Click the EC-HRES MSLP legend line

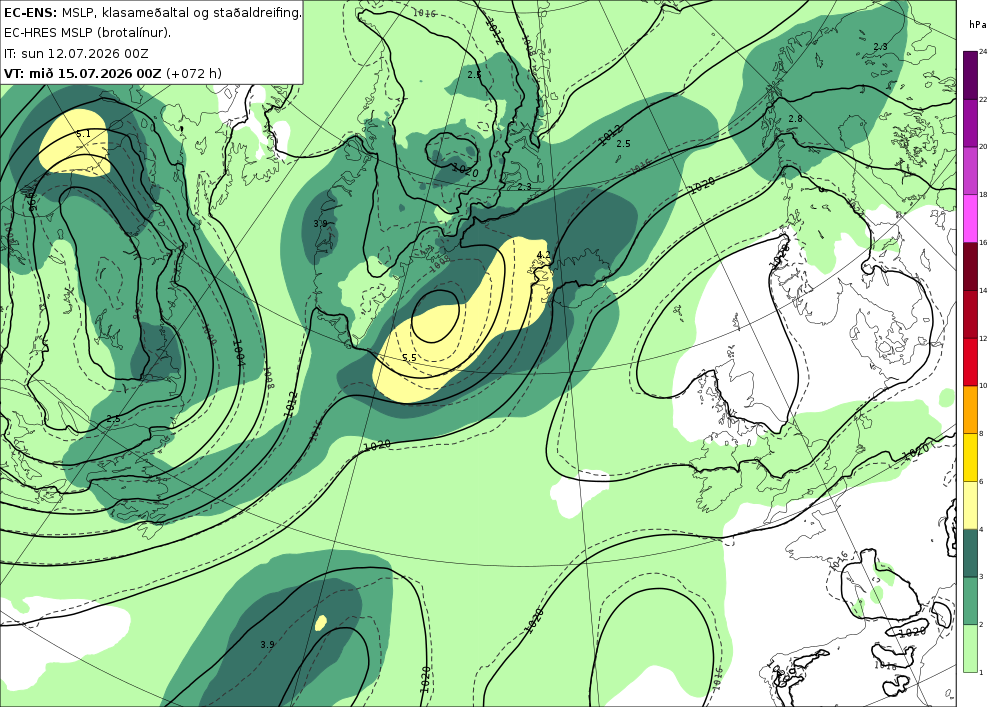pos(87,33)
